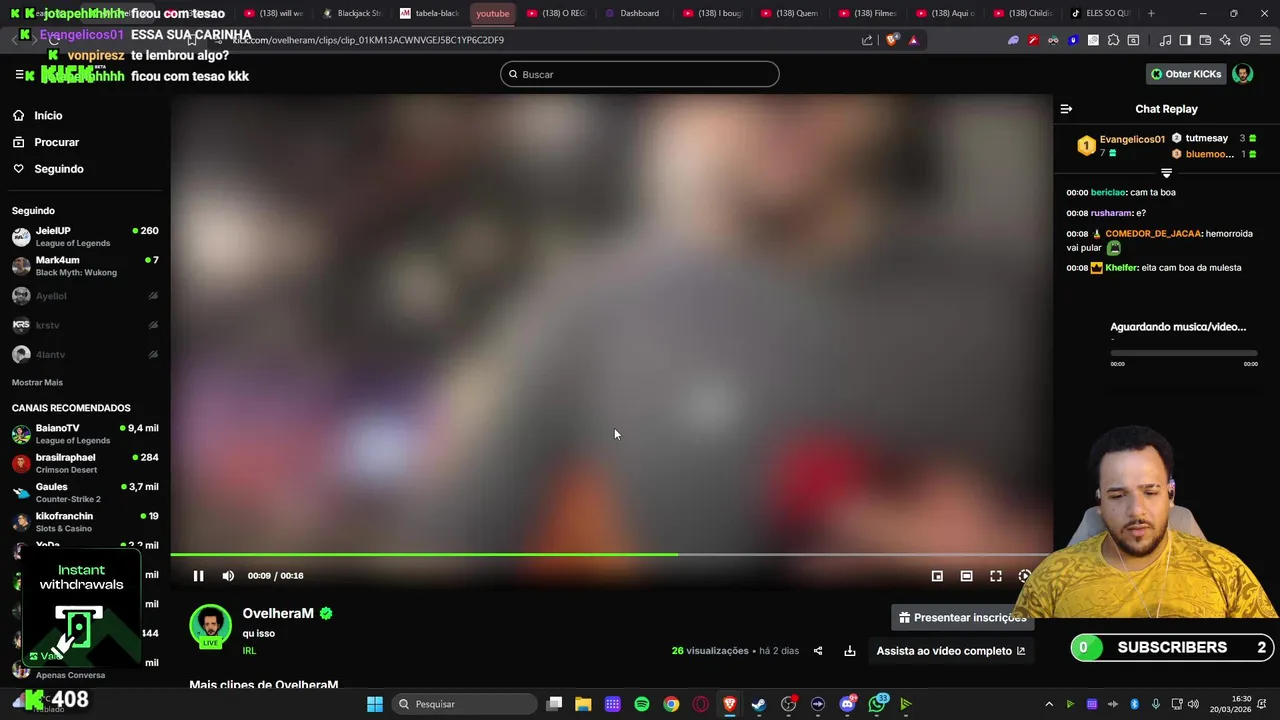Open browser extensions puzzle icon
This screenshot has height=720, width=1280.
coord(1113,40)
